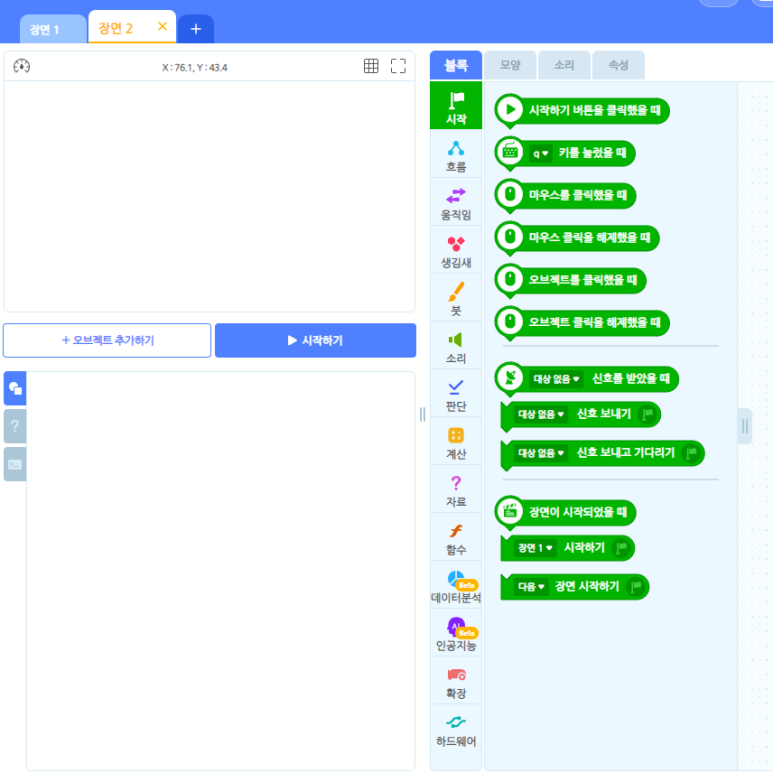Open the 데이터분석 block category

coord(456,585)
